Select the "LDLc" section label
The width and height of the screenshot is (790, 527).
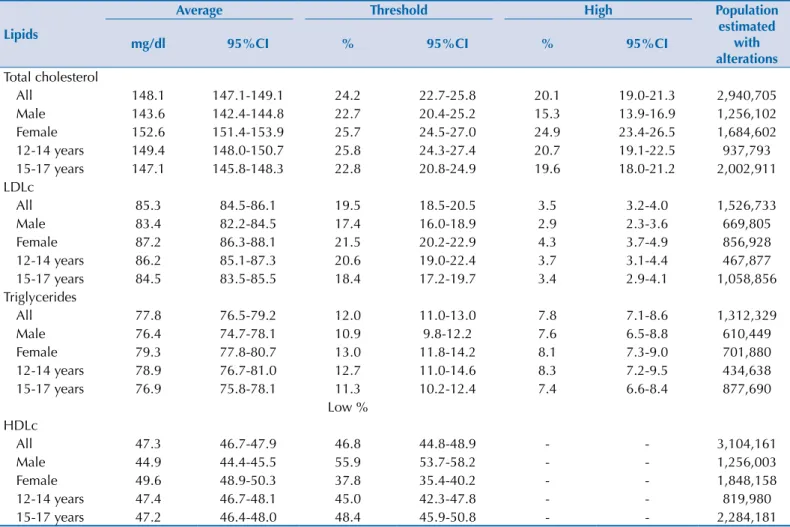click(19, 187)
